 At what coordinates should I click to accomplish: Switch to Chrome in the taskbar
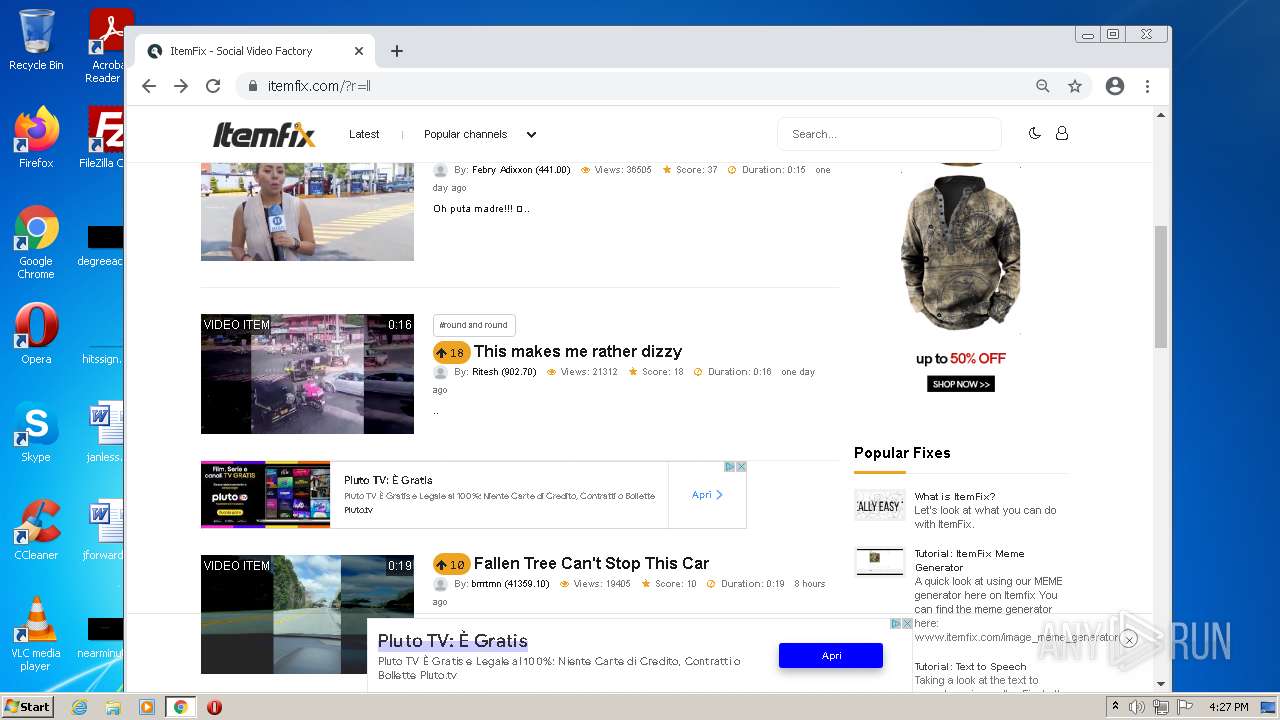point(181,707)
